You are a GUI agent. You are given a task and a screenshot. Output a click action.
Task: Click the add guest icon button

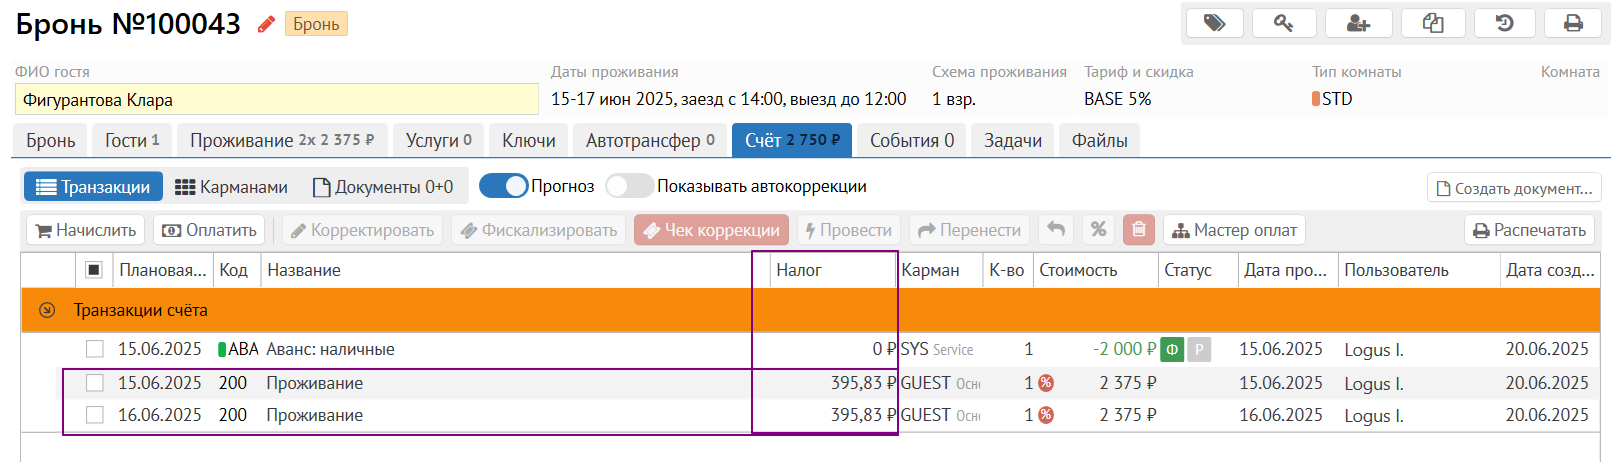pos(1358,23)
